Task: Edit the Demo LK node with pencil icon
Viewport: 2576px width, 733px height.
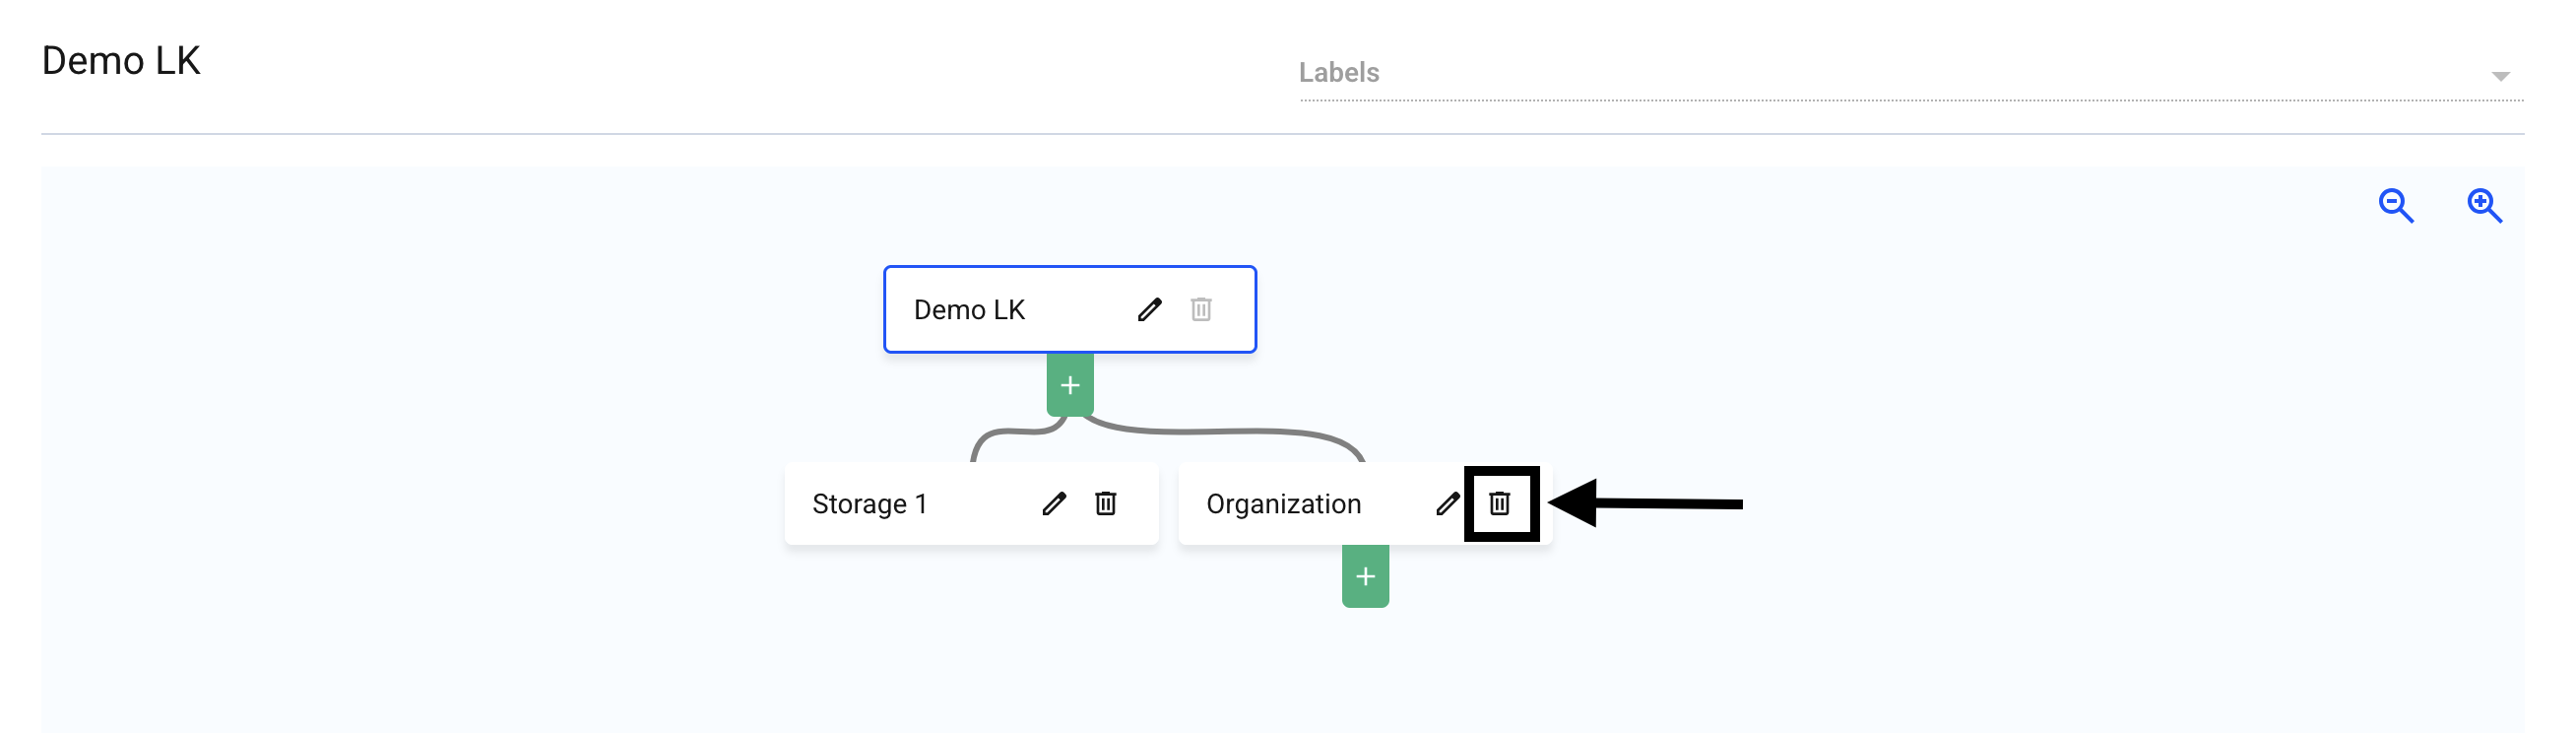Action: pos(1149,310)
